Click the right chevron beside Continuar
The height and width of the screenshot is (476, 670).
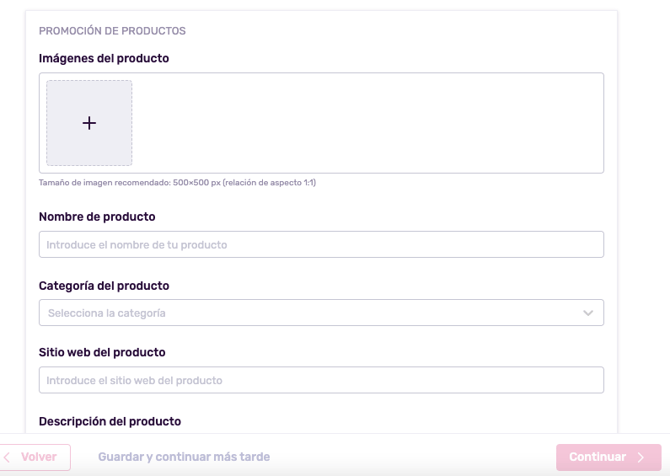(641, 458)
